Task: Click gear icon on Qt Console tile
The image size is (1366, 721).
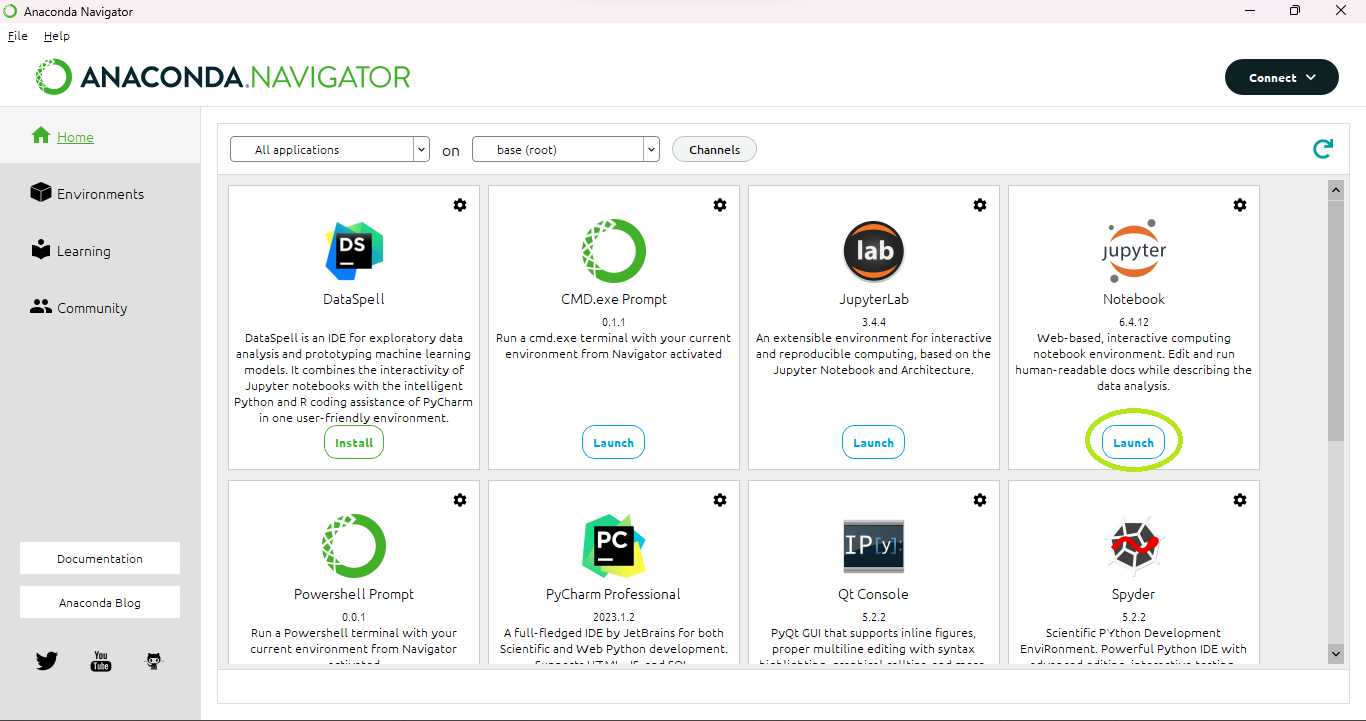Action: click(980, 500)
